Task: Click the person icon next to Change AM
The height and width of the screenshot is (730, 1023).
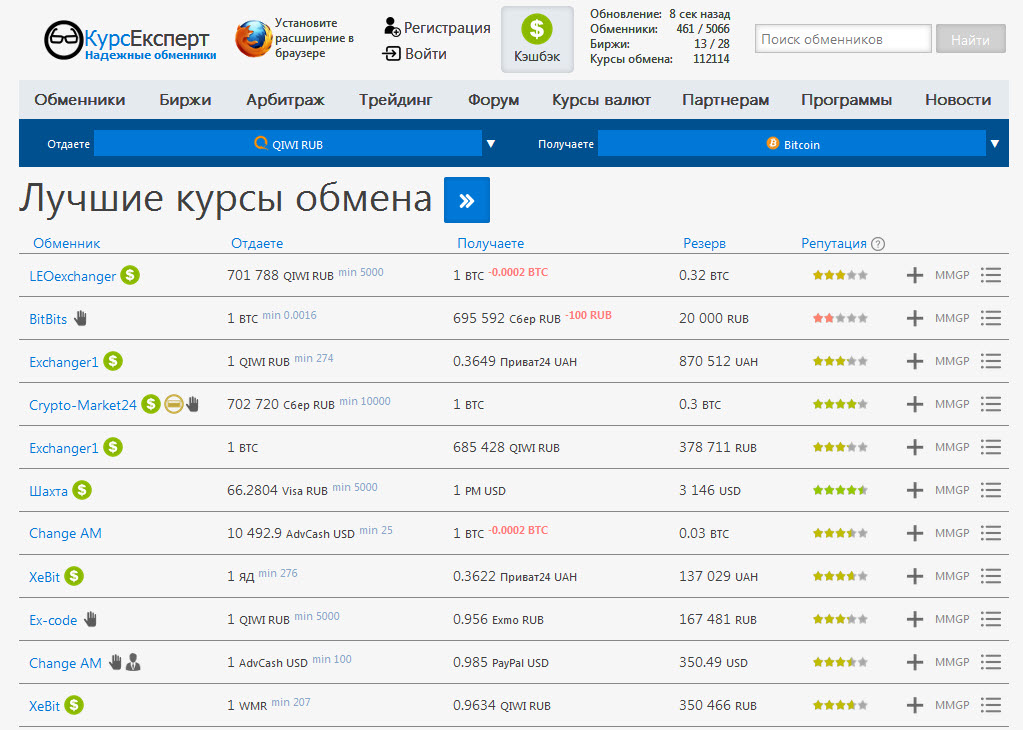Action: coord(133,662)
